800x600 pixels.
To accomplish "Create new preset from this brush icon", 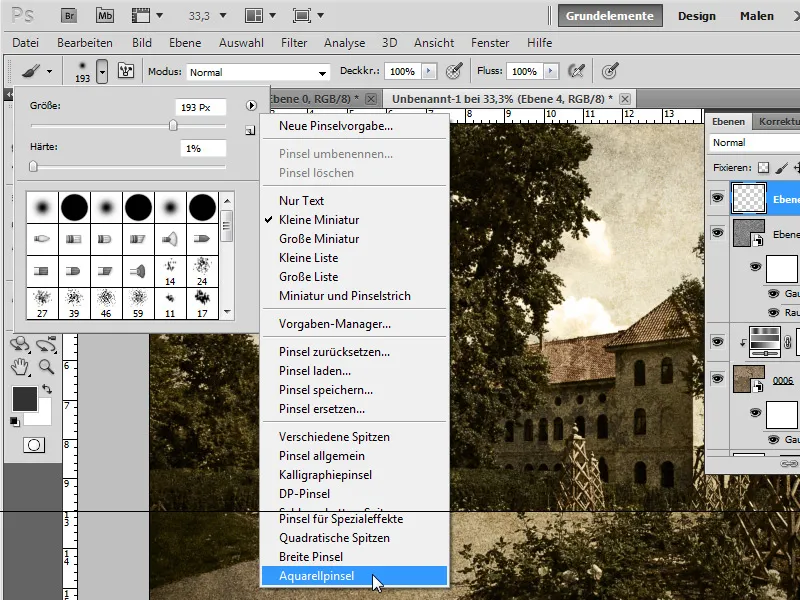I will [250, 131].
